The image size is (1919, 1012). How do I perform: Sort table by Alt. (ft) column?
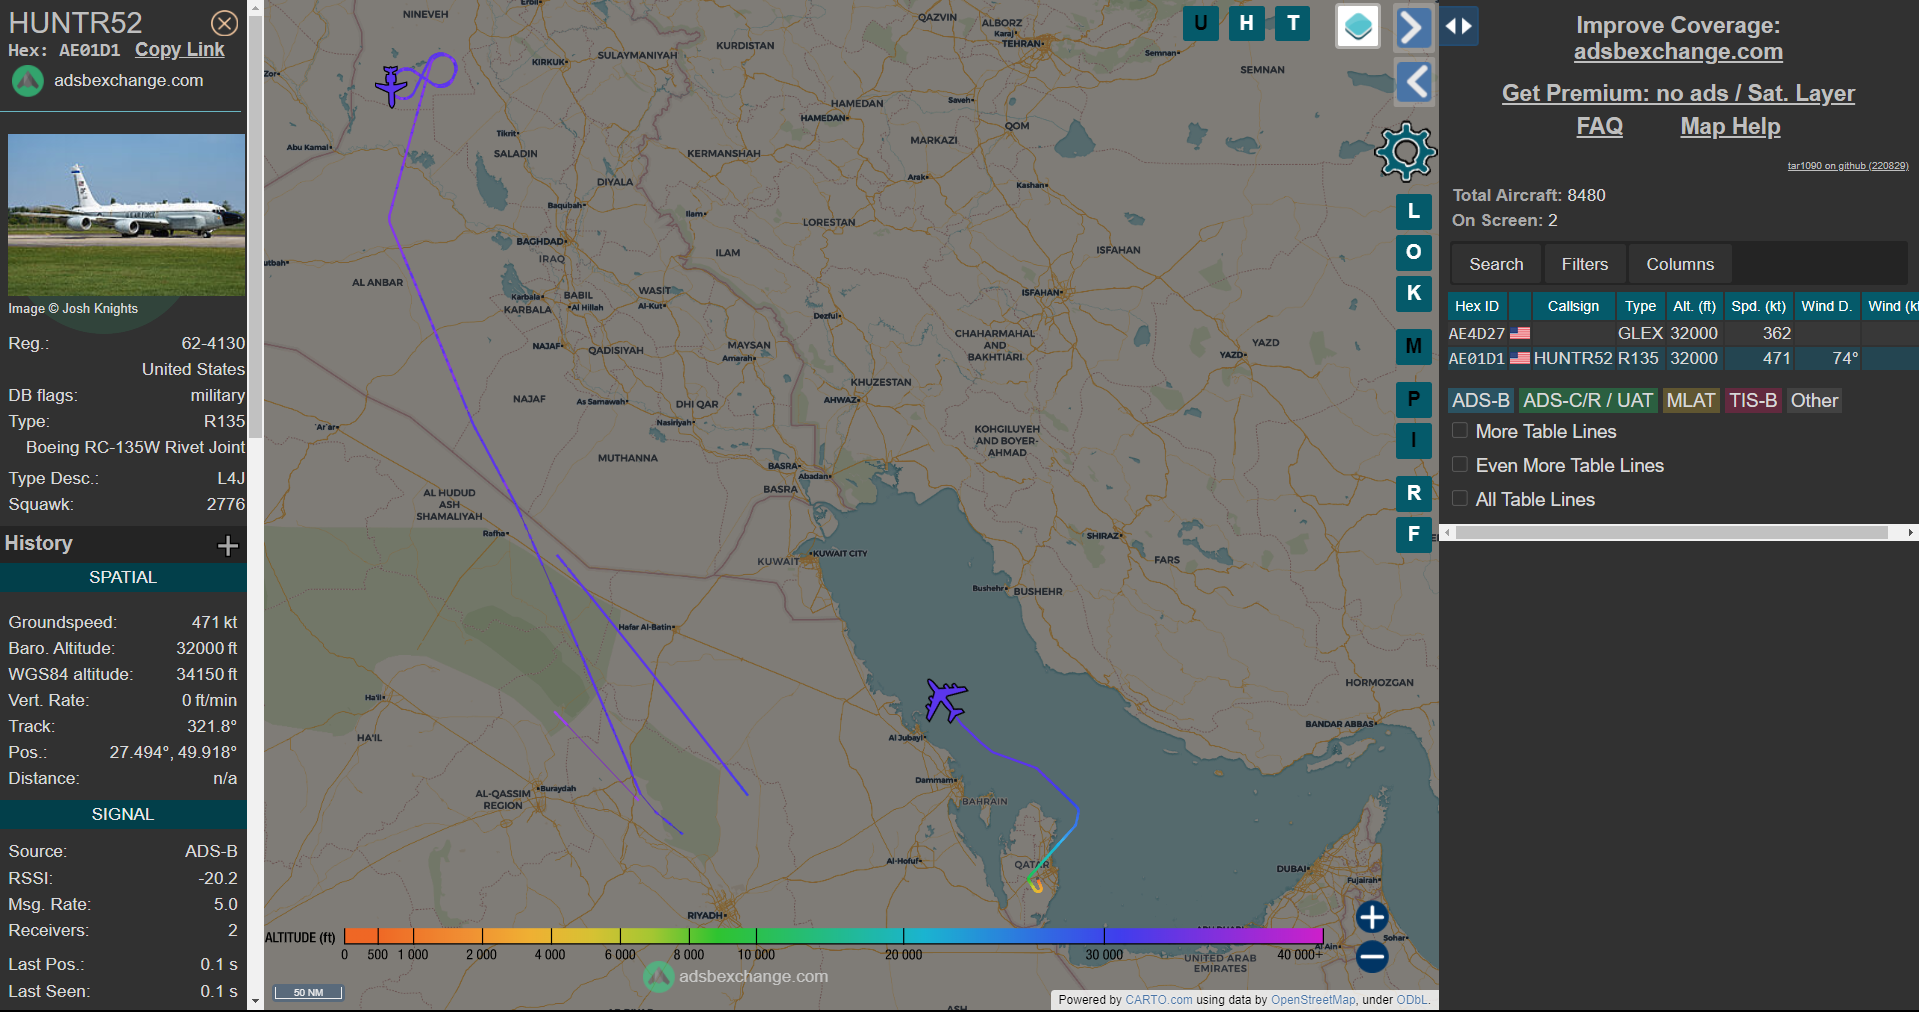coord(1694,306)
